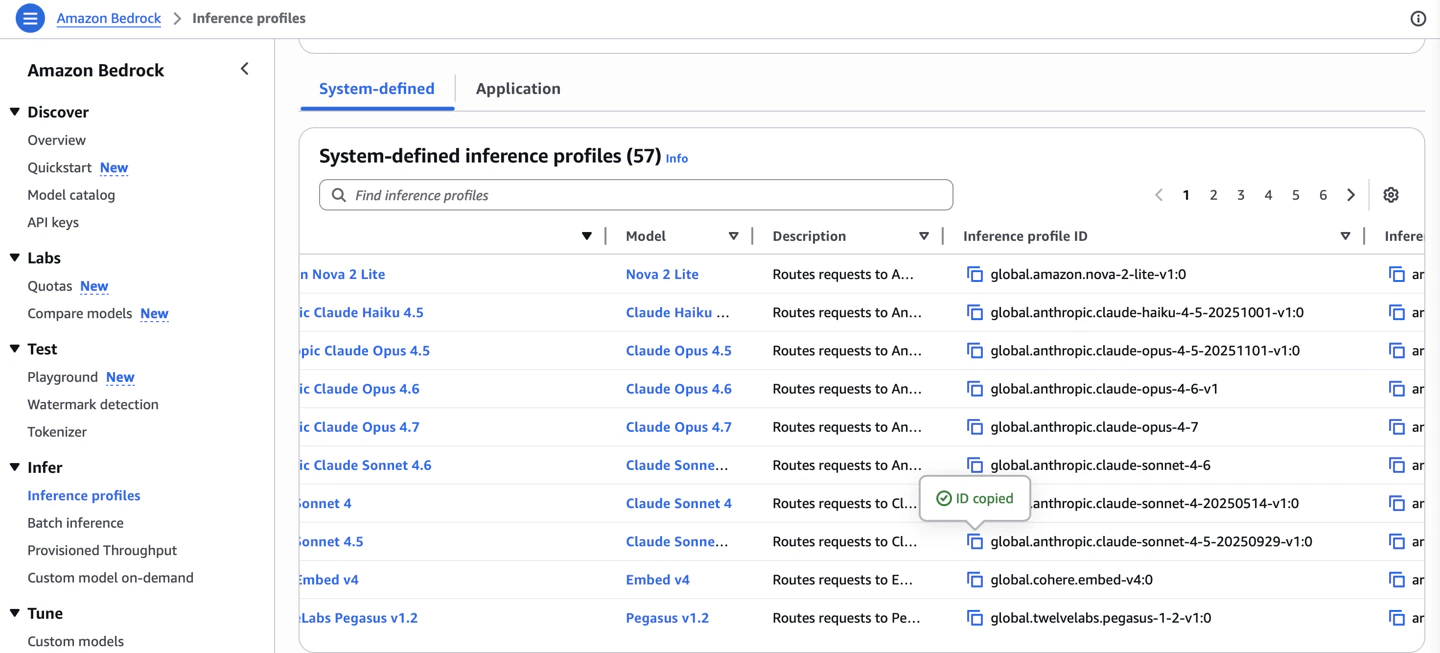Copy the claude-opus-4-6-v1 profile ID

click(975, 388)
